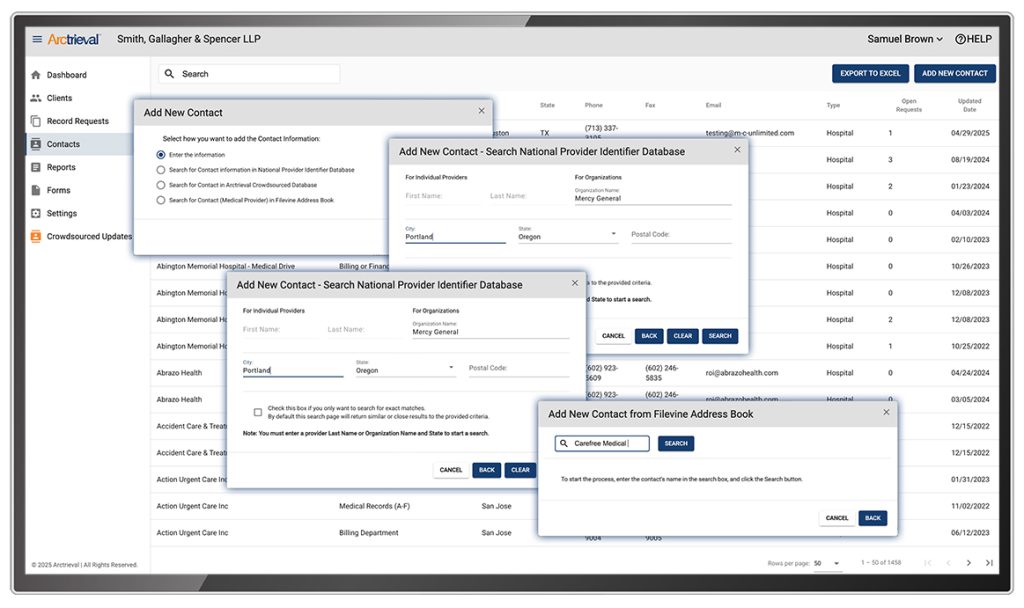Select 'Search for Contact in Arctrieval Crowdsourced Database' option

[x=161, y=185]
